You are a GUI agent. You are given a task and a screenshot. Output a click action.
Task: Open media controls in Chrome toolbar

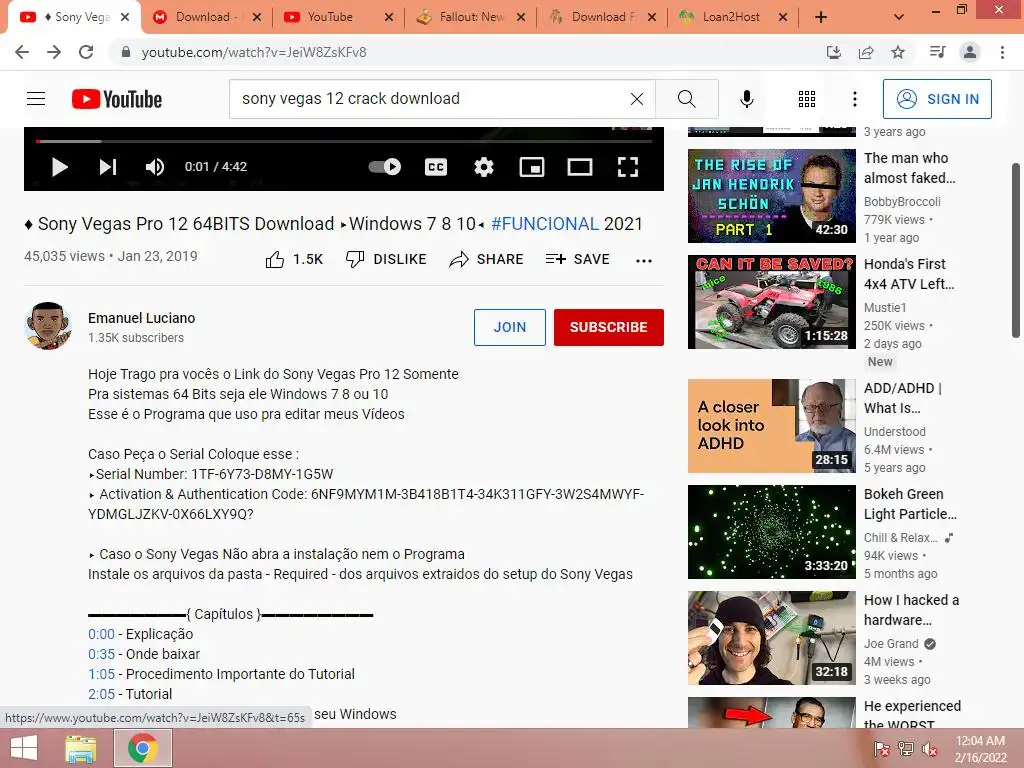click(x=937, y=52)
